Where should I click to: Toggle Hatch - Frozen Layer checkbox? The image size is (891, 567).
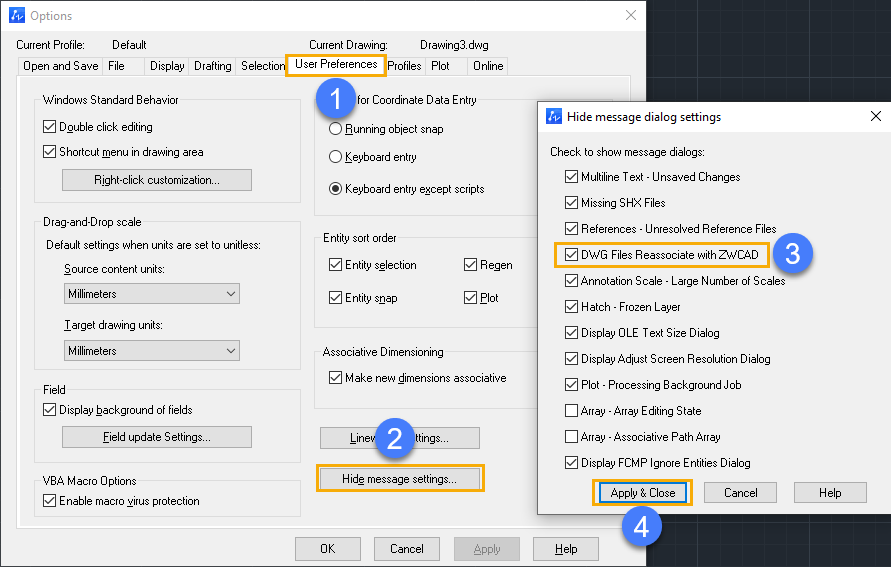coord(572,307)
